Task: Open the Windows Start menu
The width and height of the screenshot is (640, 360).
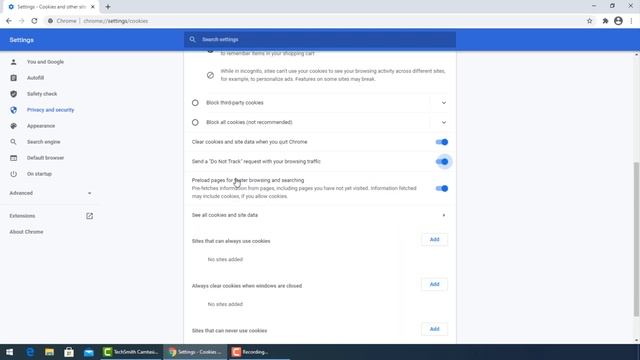Action: (9, 352)
